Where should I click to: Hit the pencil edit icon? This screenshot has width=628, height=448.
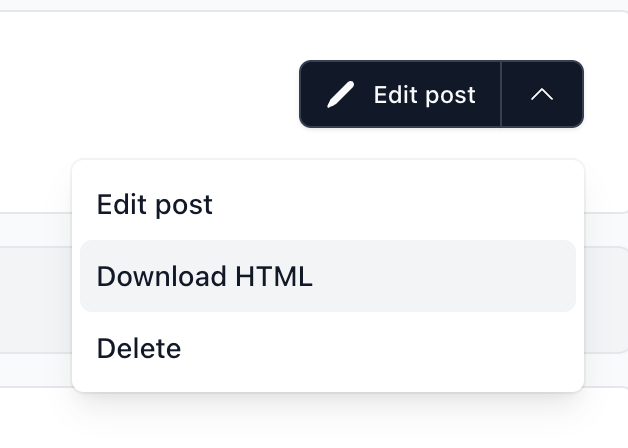coord(341,95)
